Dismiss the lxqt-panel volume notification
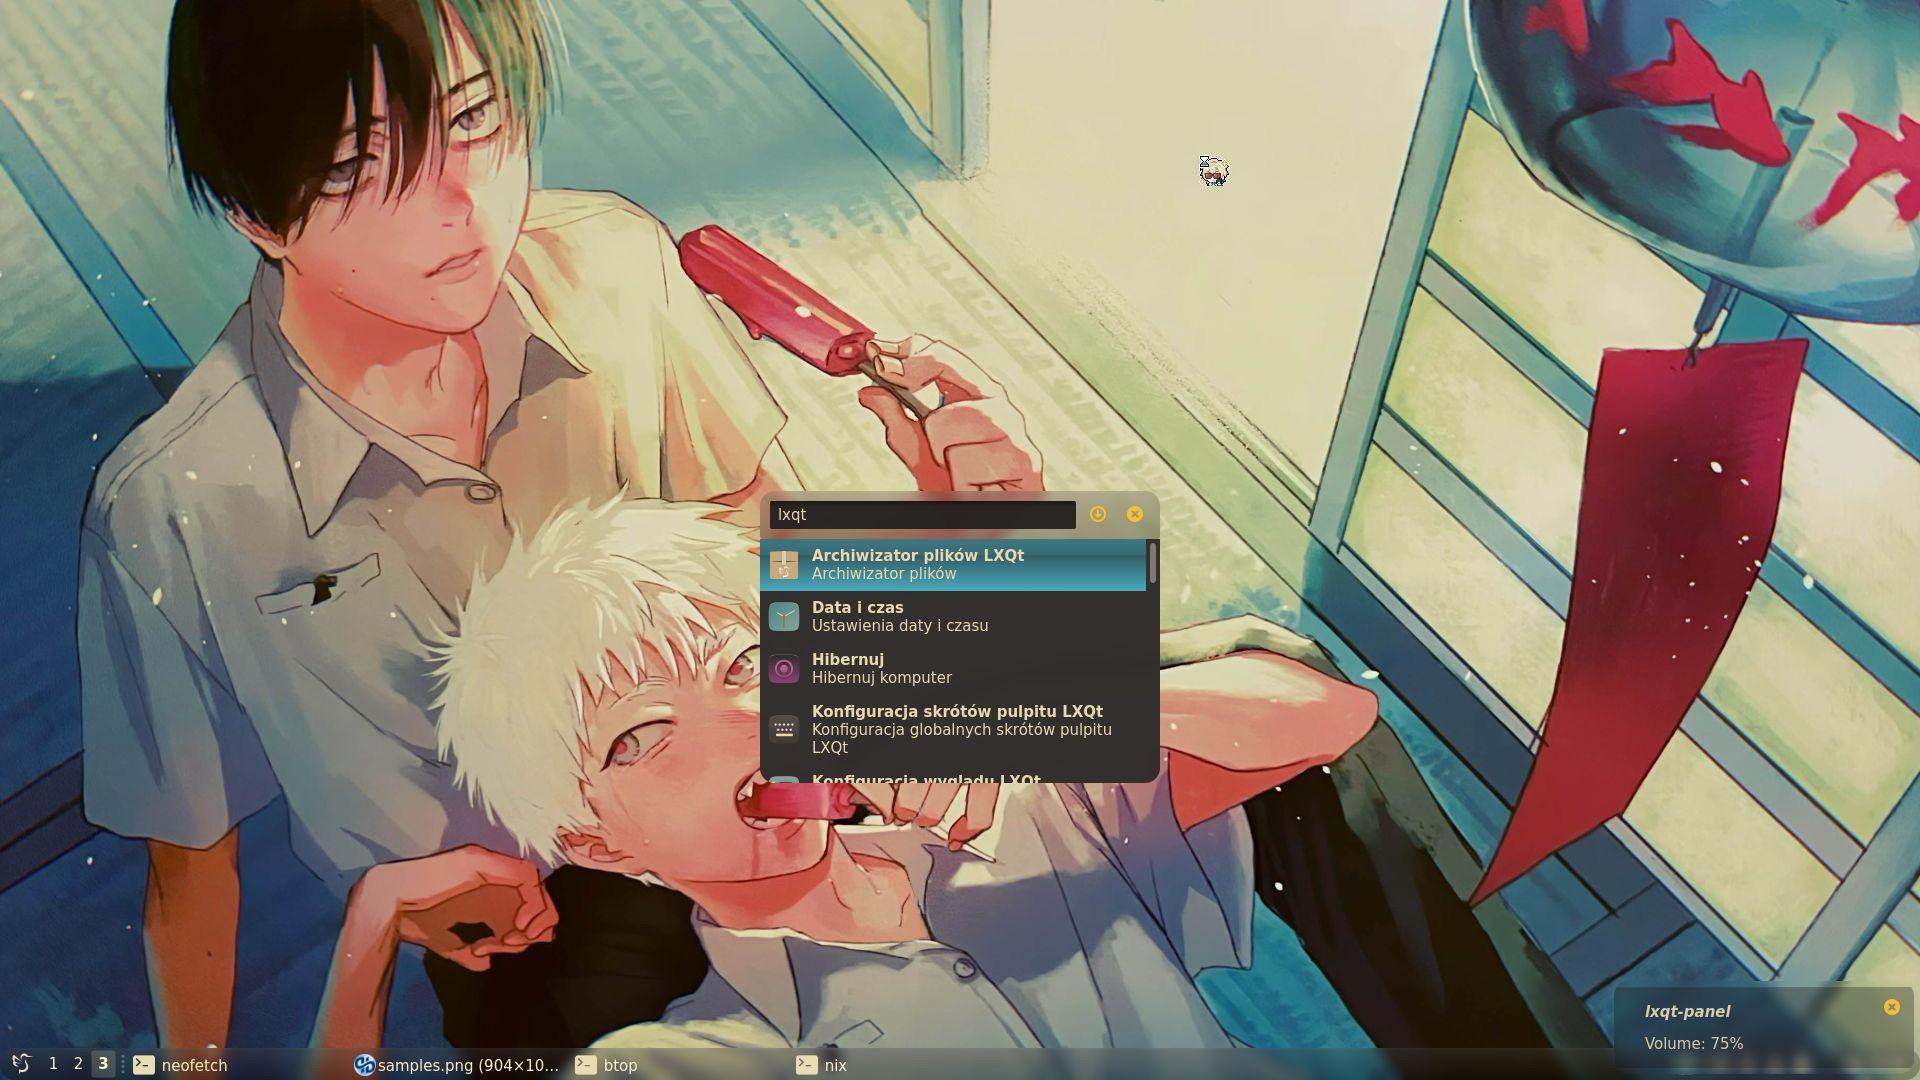The height and width of the screenshot is (1080, 1920). tap(1891, 1007)
